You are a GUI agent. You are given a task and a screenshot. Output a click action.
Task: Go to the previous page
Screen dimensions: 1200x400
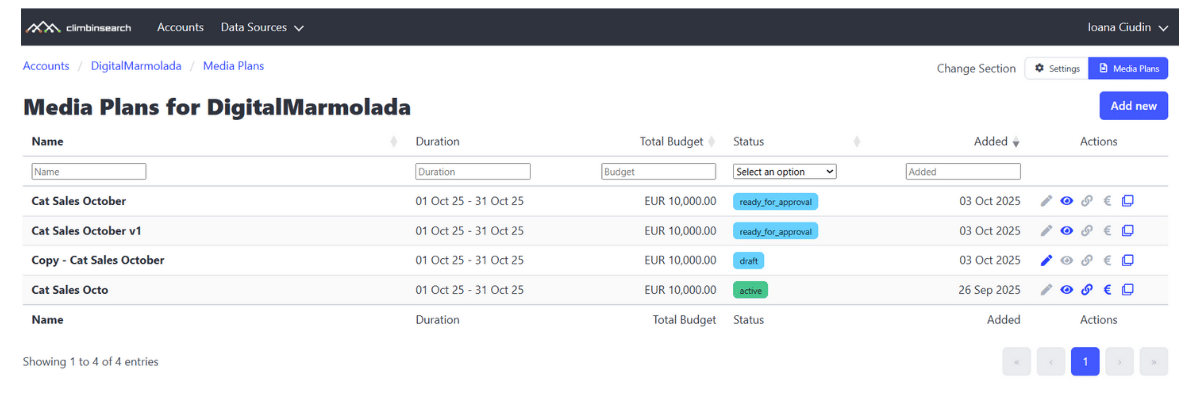click(x=1051, y=362)
